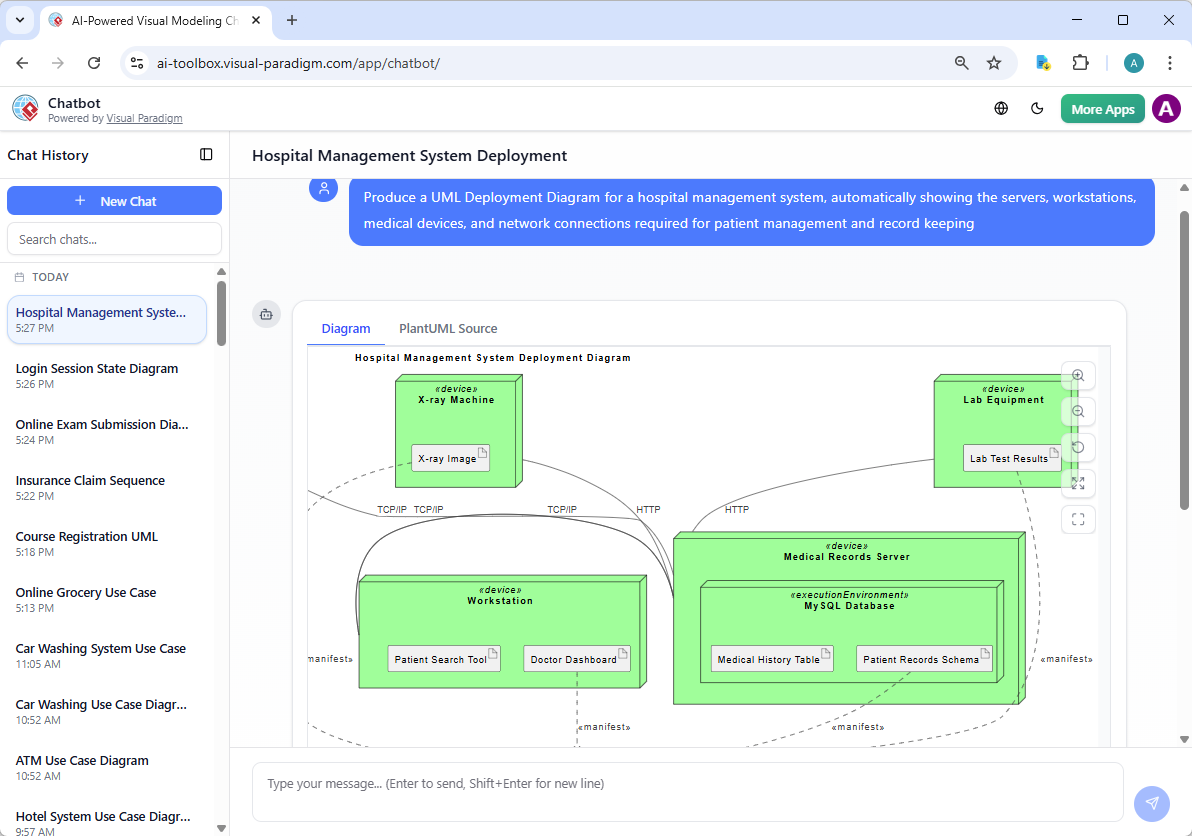Collapse the Chat History sidebar panel

point(206,155)
